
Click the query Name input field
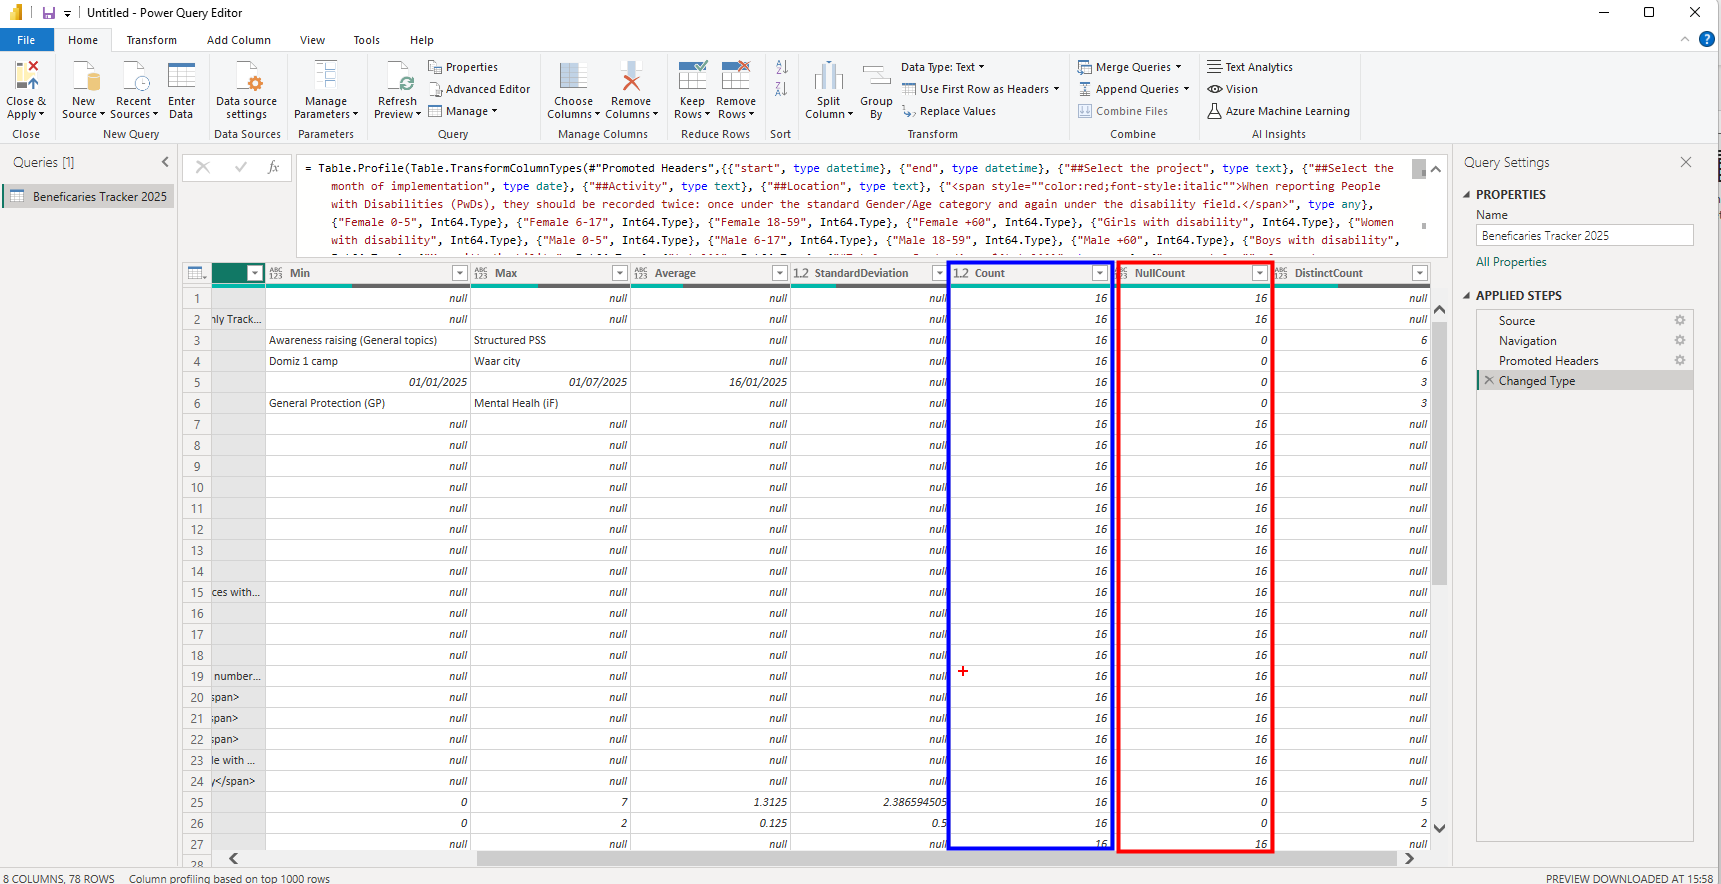(x=1584, y=236)
